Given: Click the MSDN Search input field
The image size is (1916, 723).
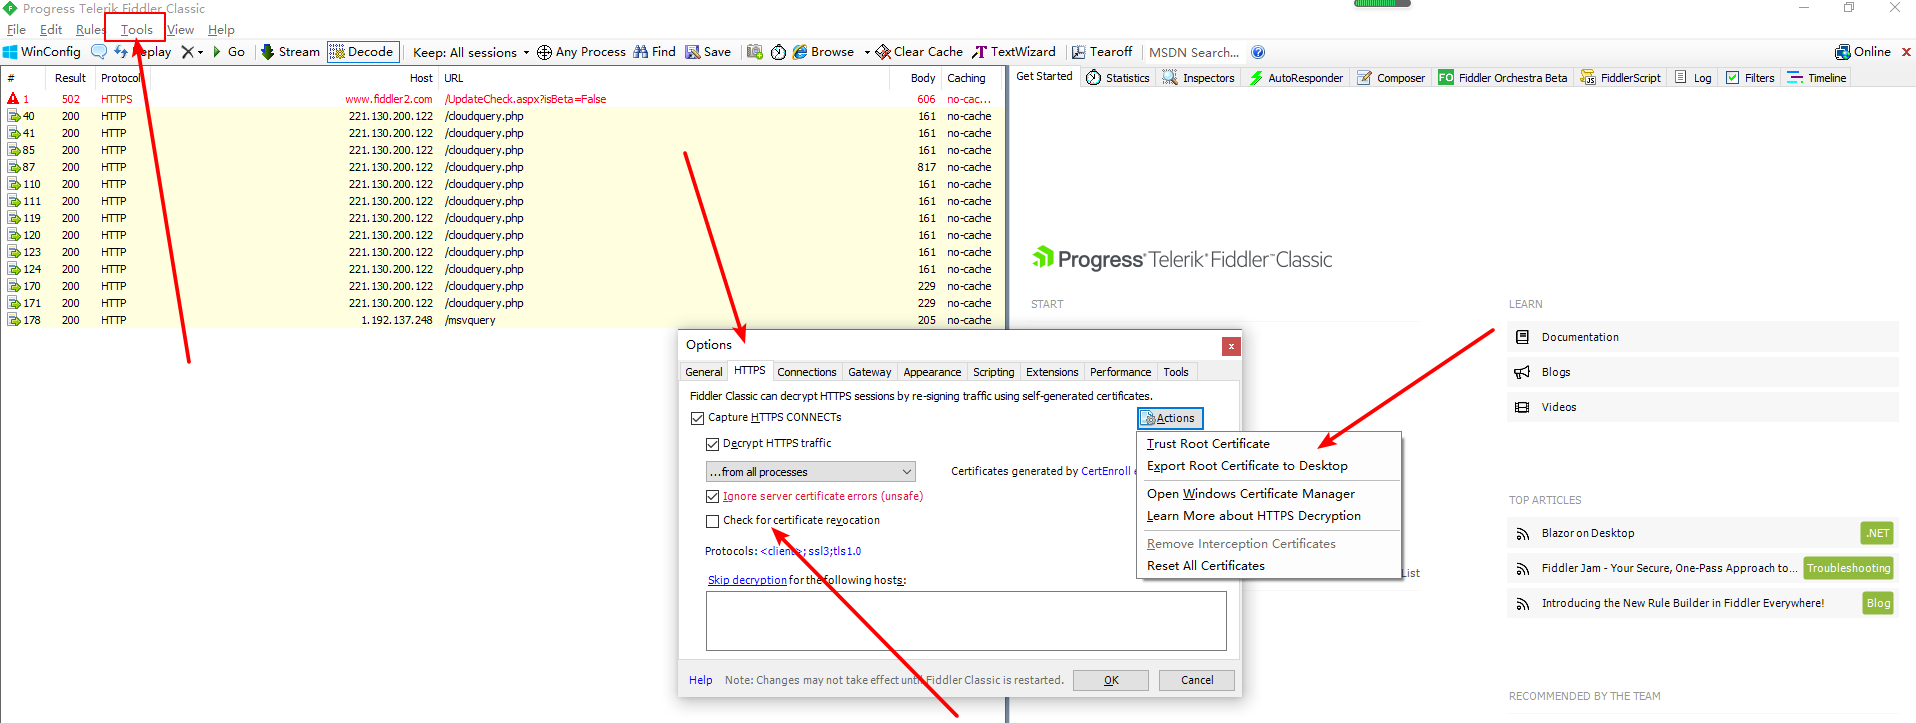Looking at the screenshot, I should click(x=1194, y=52).
